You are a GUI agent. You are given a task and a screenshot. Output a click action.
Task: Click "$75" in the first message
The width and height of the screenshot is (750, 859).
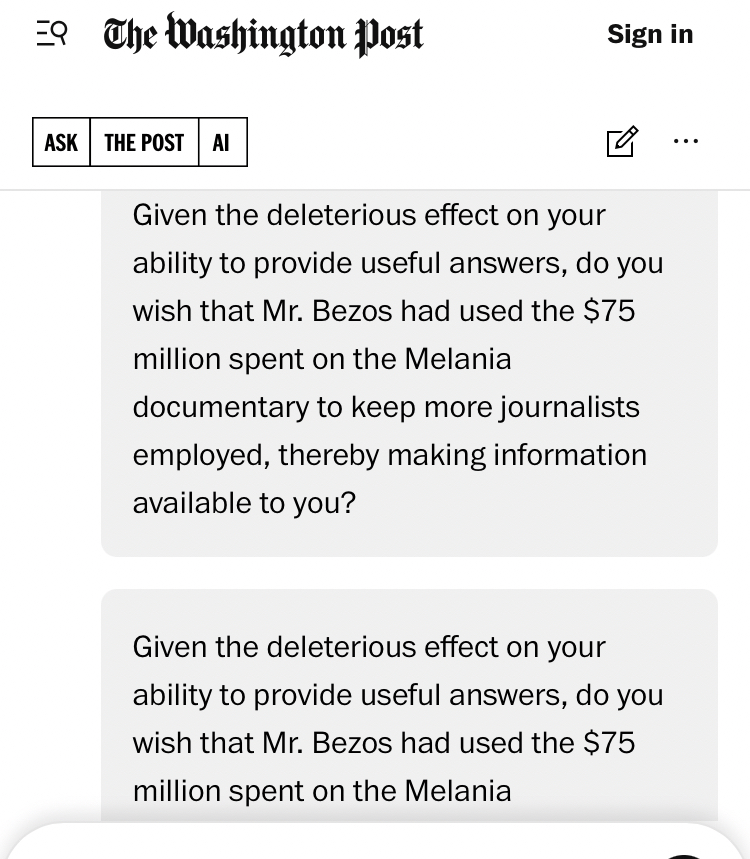609,311
